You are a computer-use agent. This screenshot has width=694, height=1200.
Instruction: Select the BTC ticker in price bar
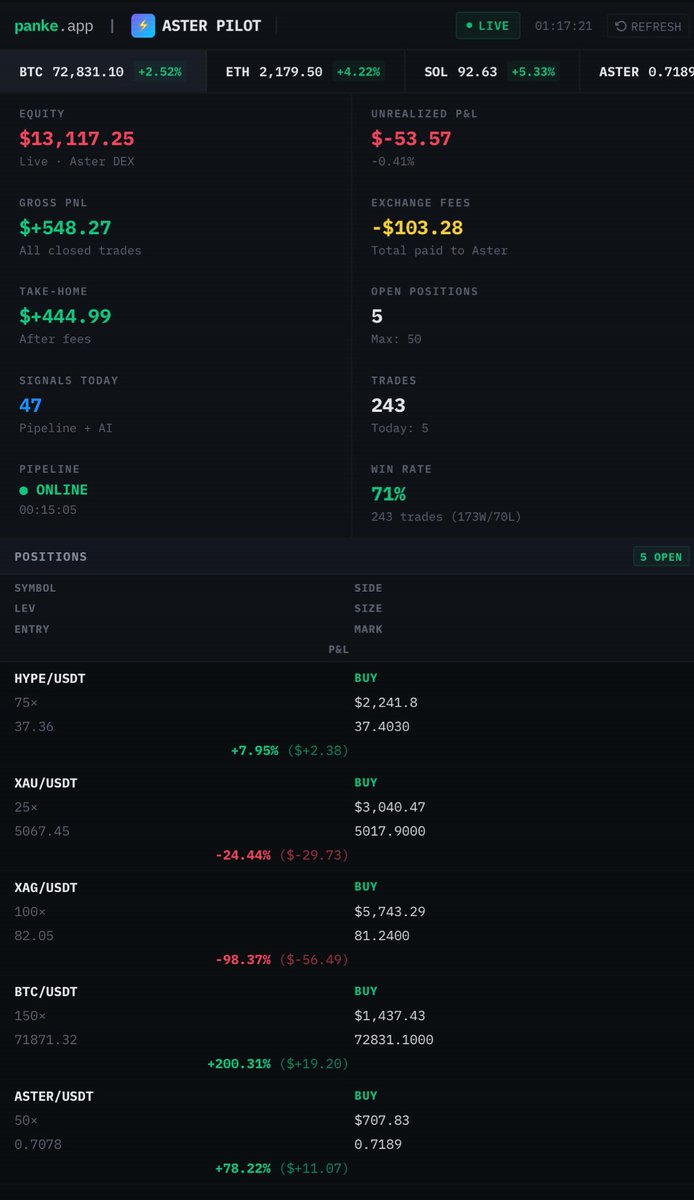pyautogui.click(x=101, y=72)
